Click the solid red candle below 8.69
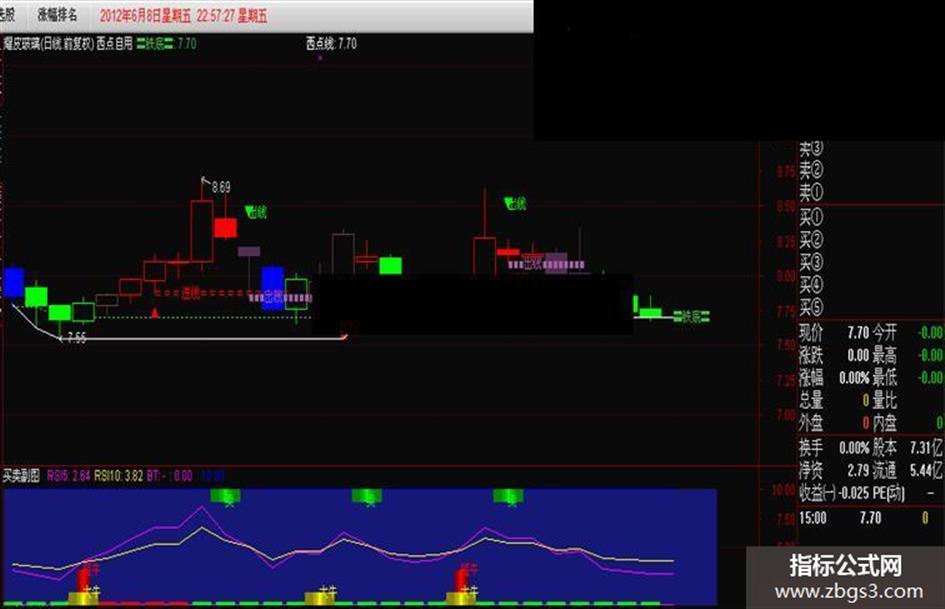The image size is (945, 609). (x=225, y=228)
